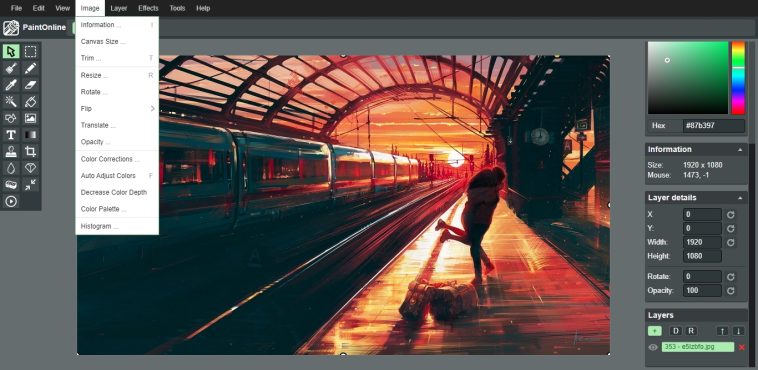Image resolution: width=758 pixels, height=370 pixels.
Task: Click the R layer button
Action: coord(691,331)
